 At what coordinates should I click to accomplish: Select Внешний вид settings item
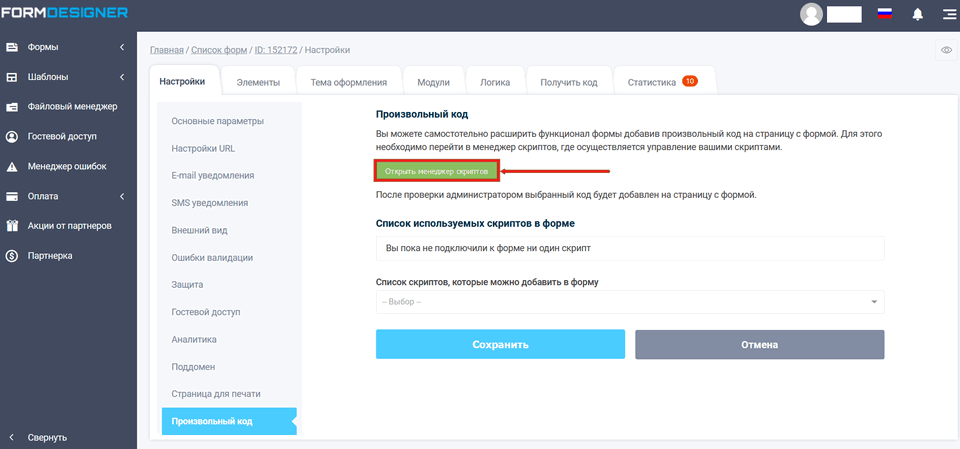click(200, 230)
